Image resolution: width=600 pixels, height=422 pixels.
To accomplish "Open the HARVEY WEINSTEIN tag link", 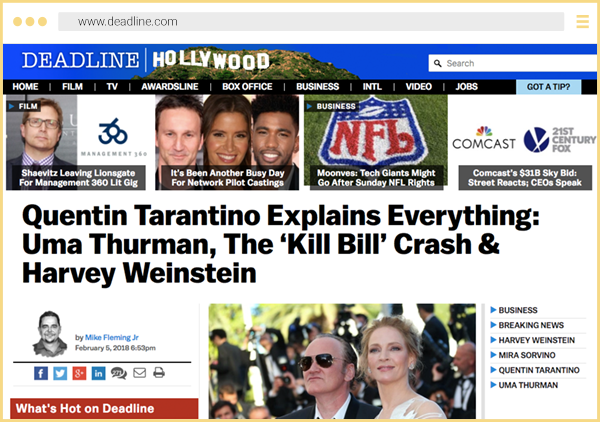I will [538, 340].
